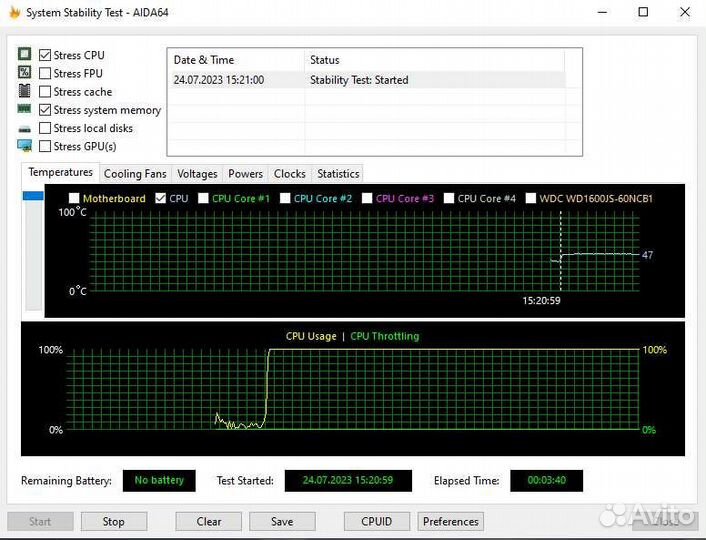Stop the stability test

(x=113, y=522)
